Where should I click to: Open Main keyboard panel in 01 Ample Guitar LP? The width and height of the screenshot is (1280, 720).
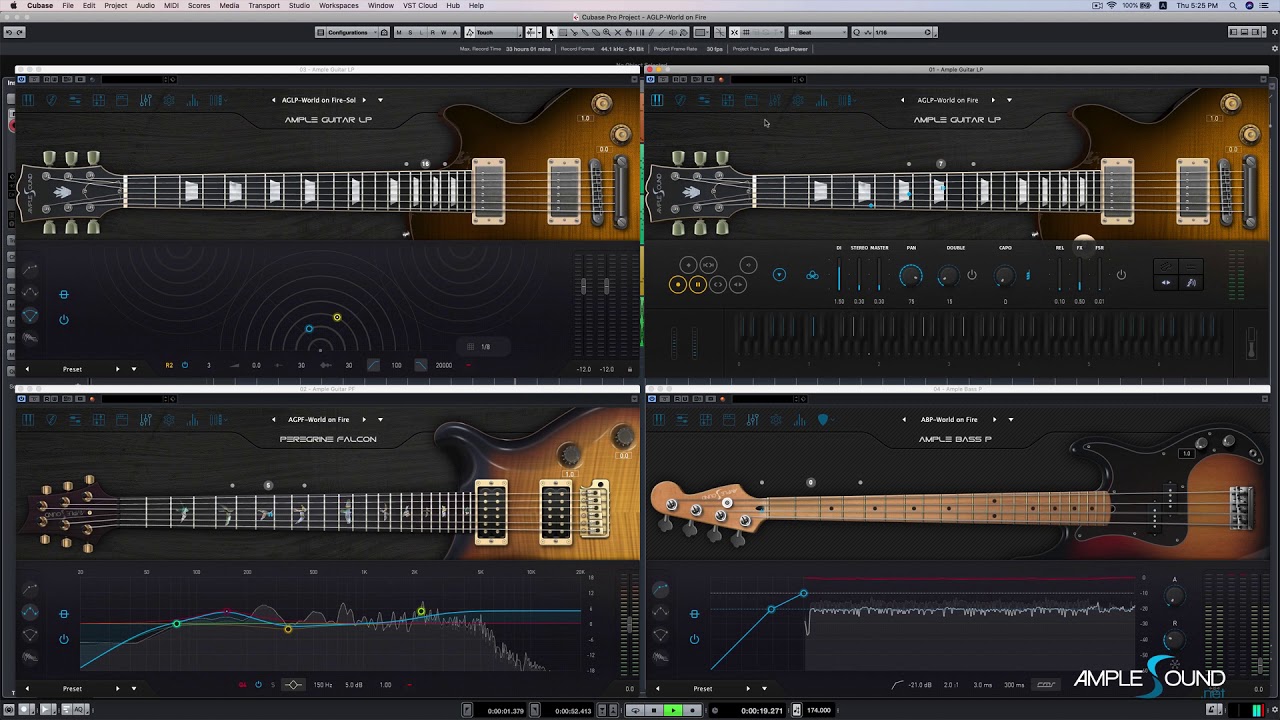tap(657, 100)
